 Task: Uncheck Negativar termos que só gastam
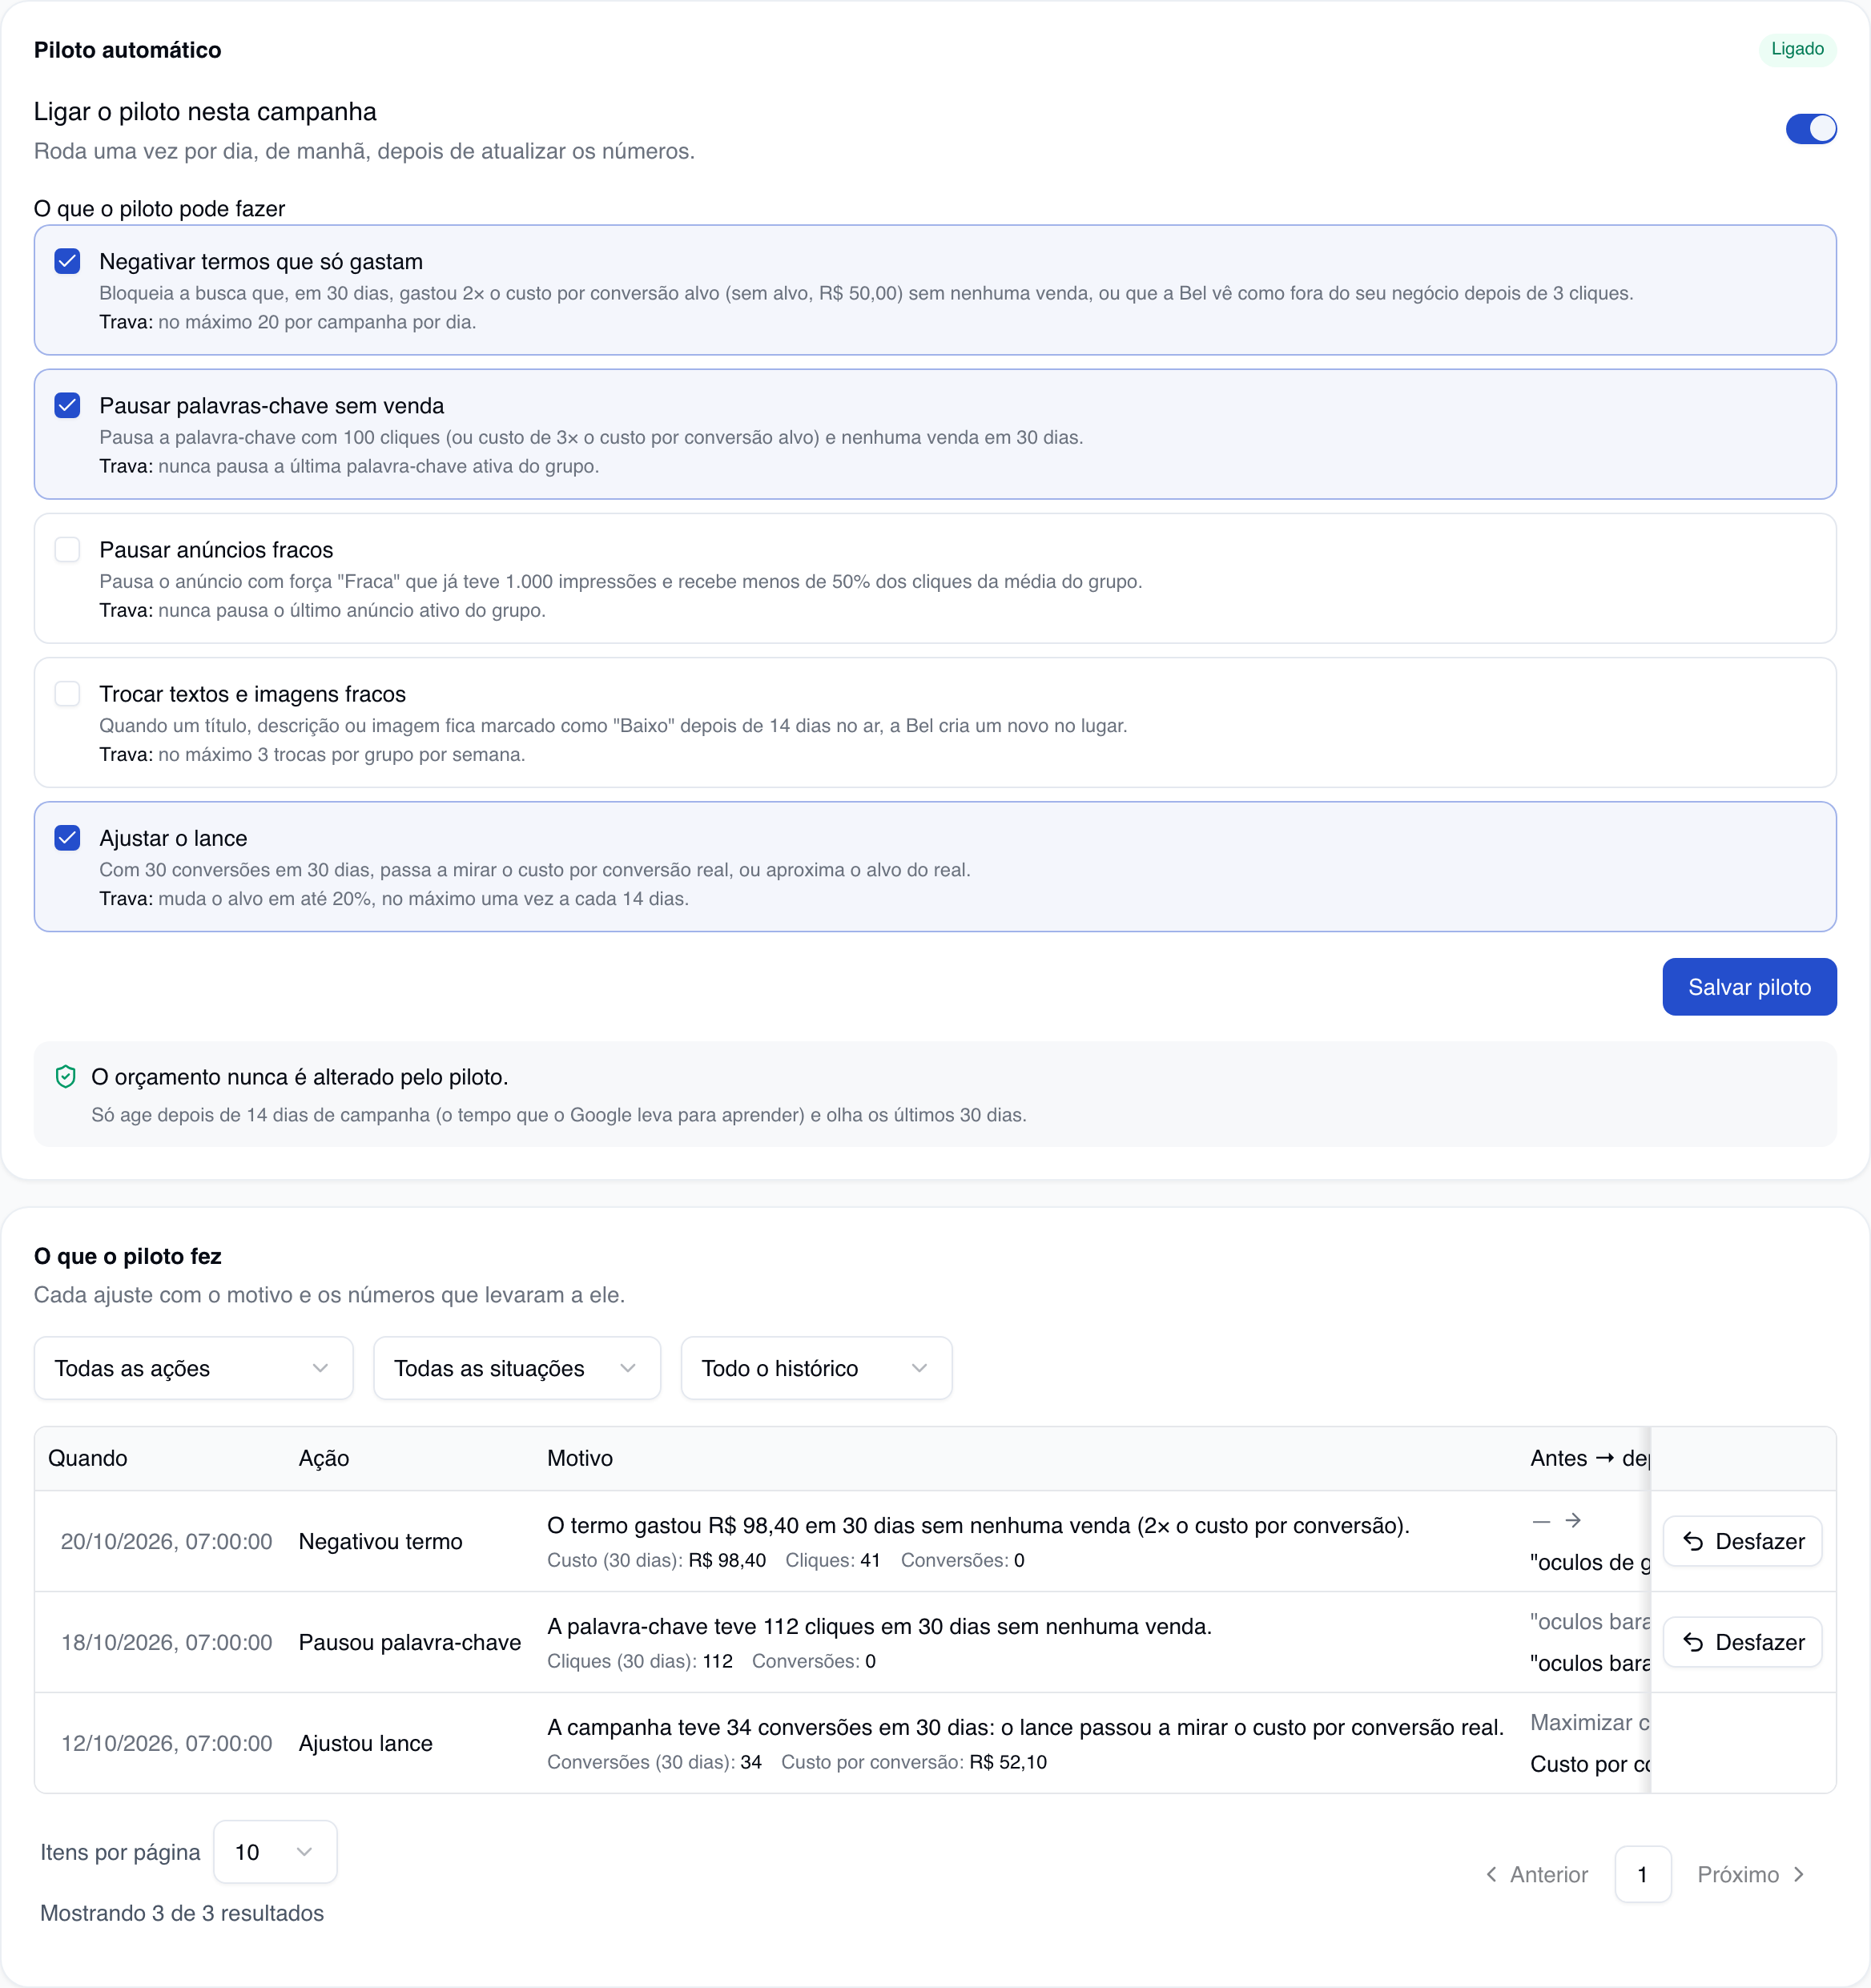point(67,261)
